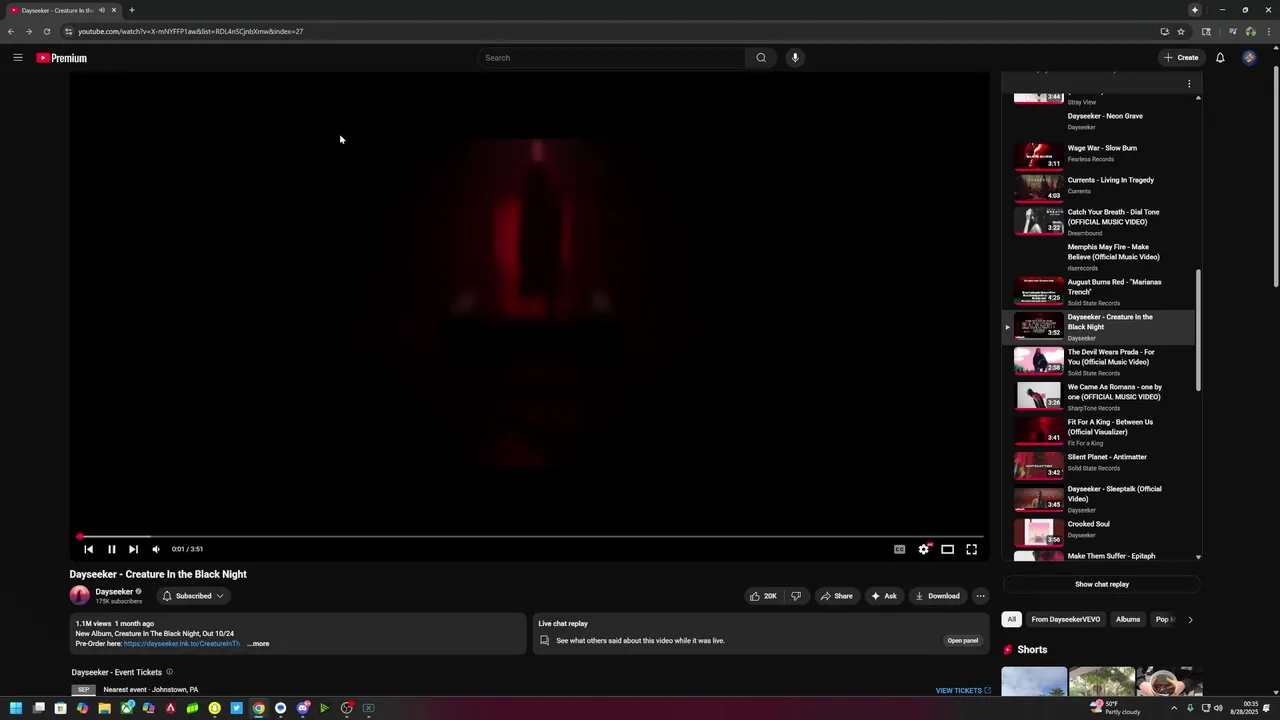Image resolution: width=1280 pixels, height=720 pixels.
Task: Play Catch Your Breath - Dial Tone
Action: (1098, 221)
